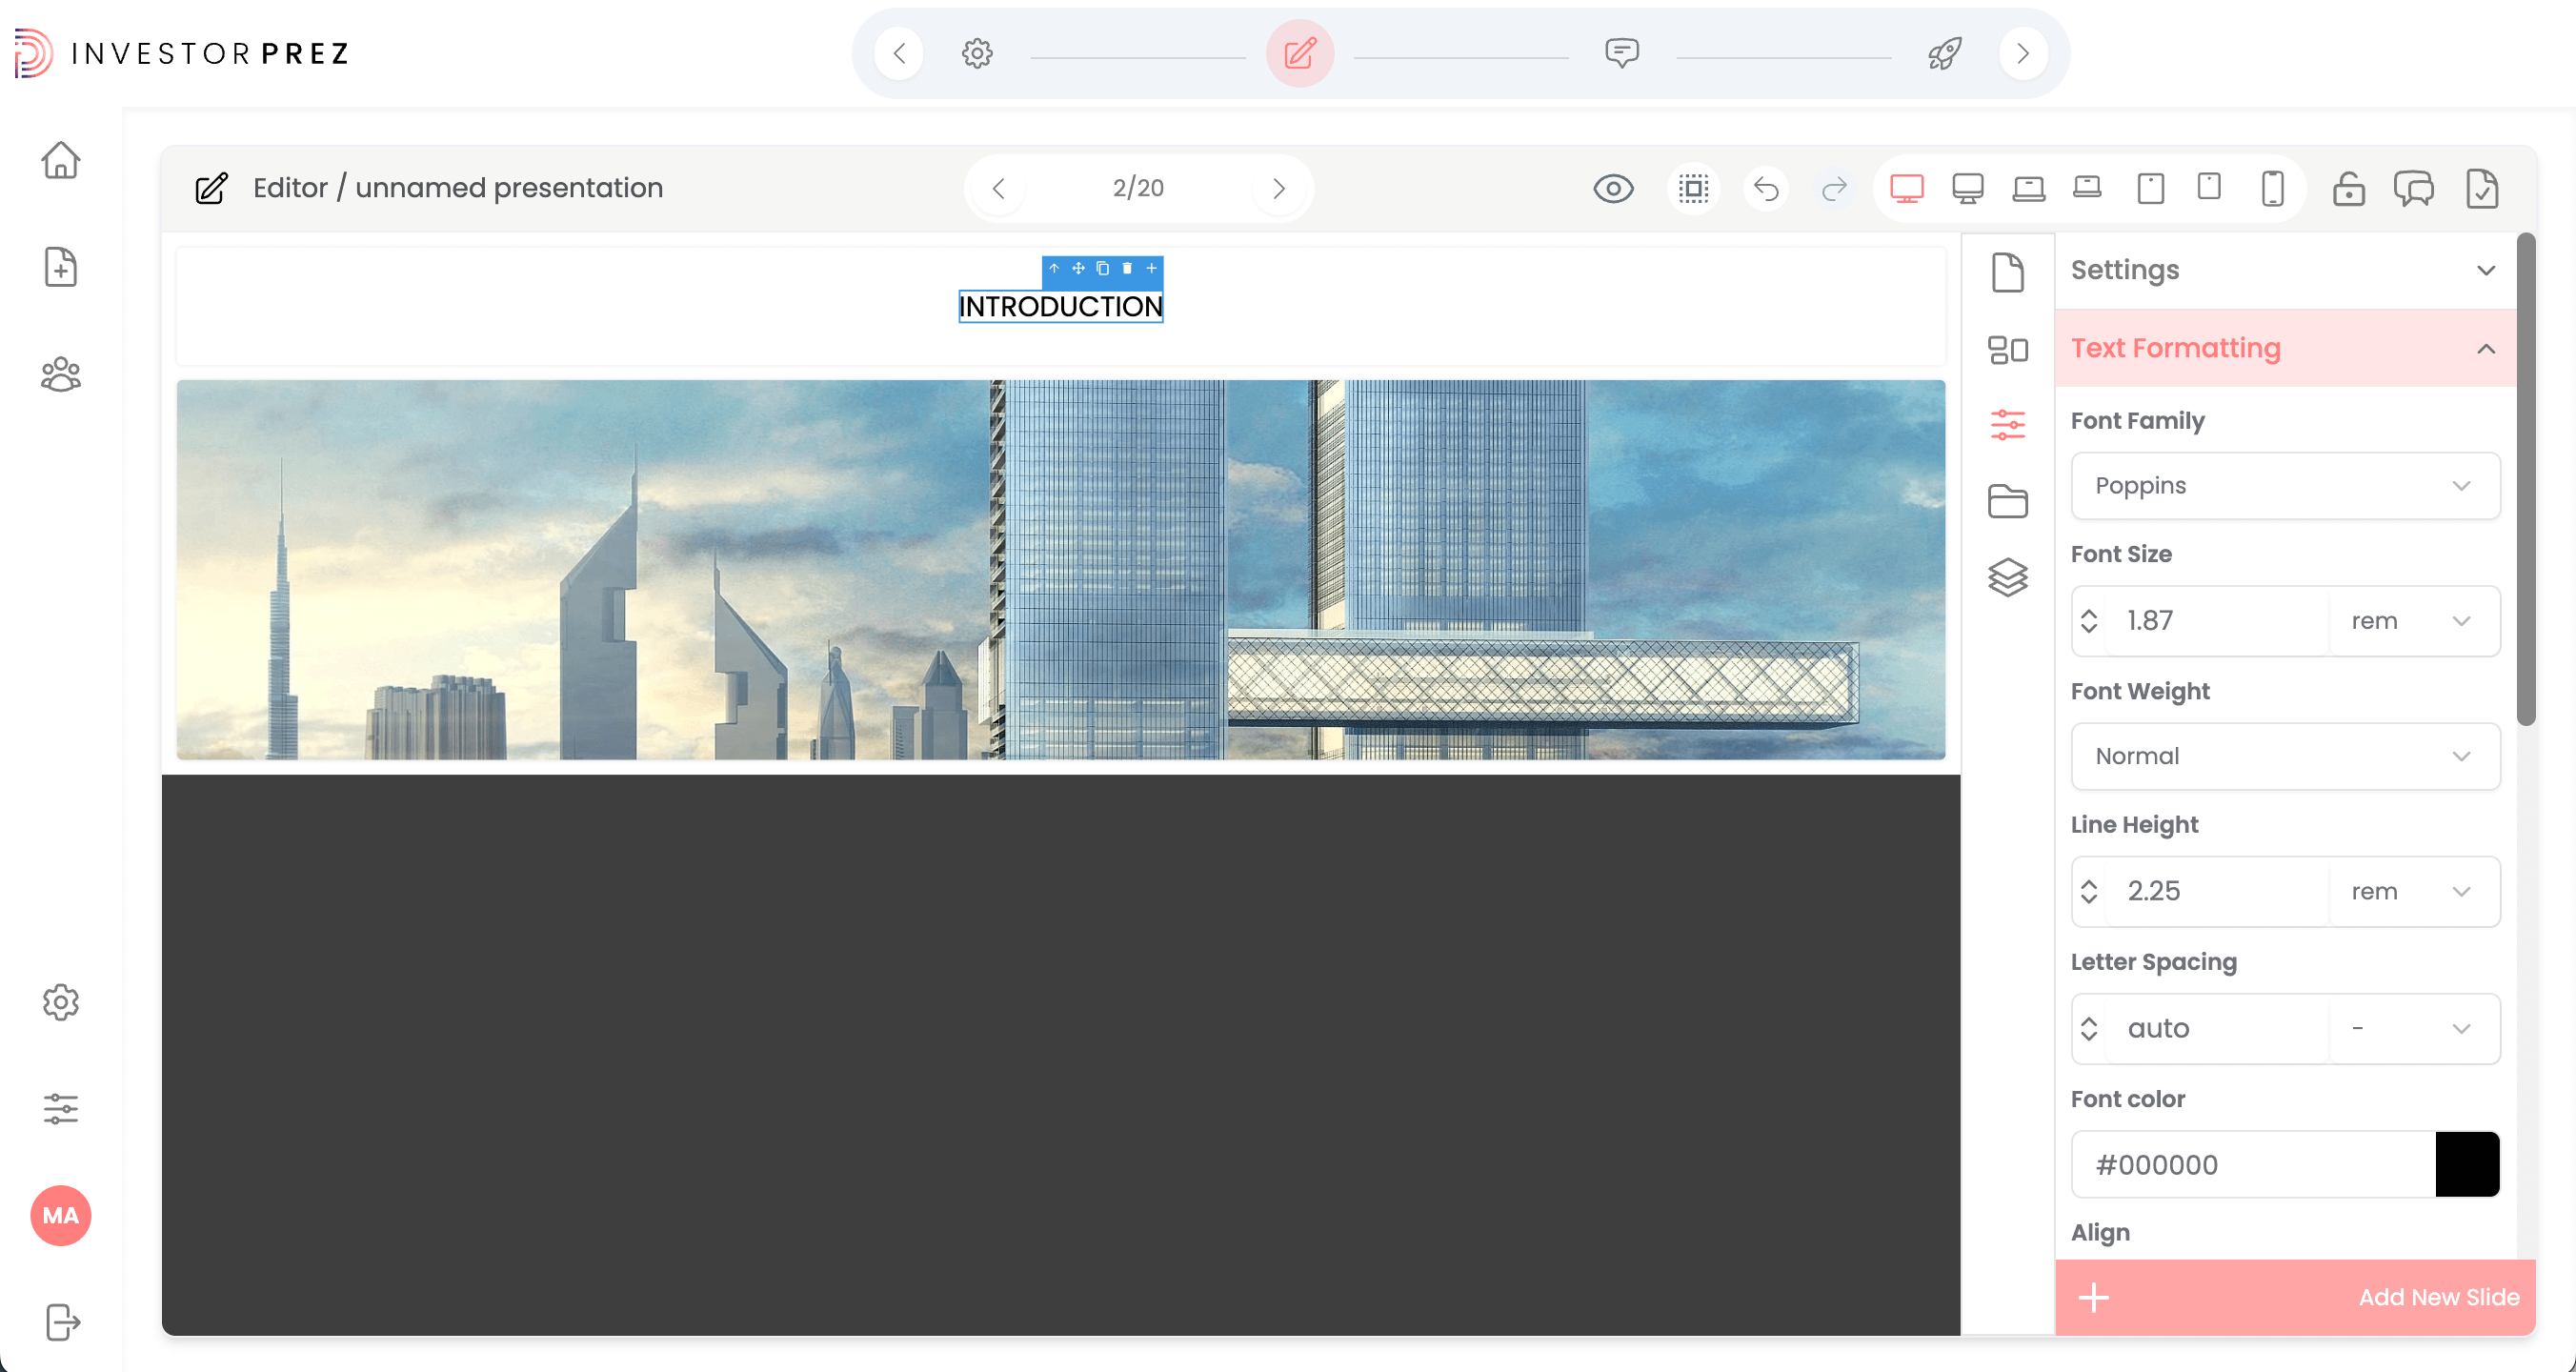Select small tablet device view
The height and width of the screenshot is (1372, 2576).
(2209, 187)
